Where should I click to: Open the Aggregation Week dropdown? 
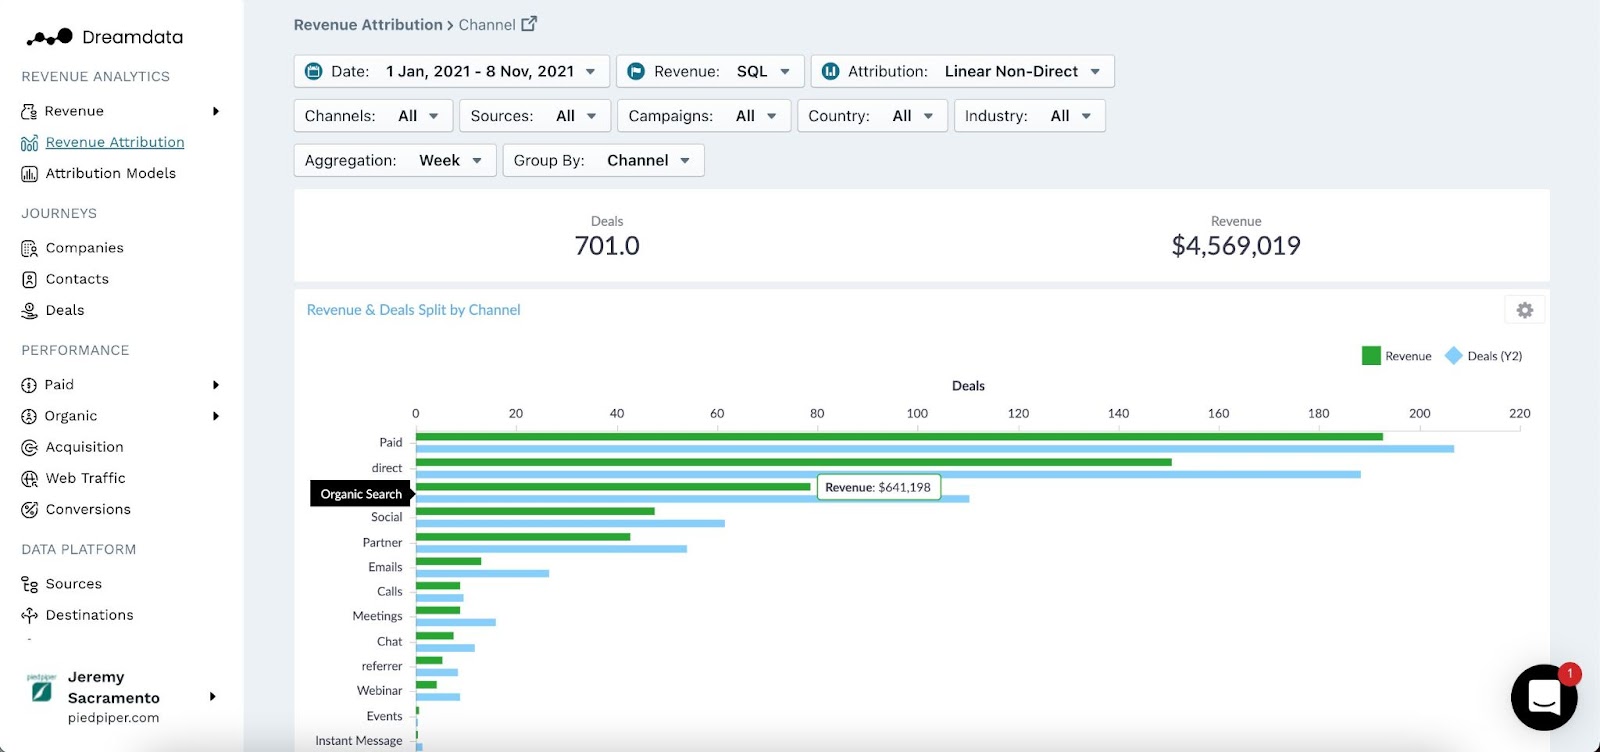point(395,160)
